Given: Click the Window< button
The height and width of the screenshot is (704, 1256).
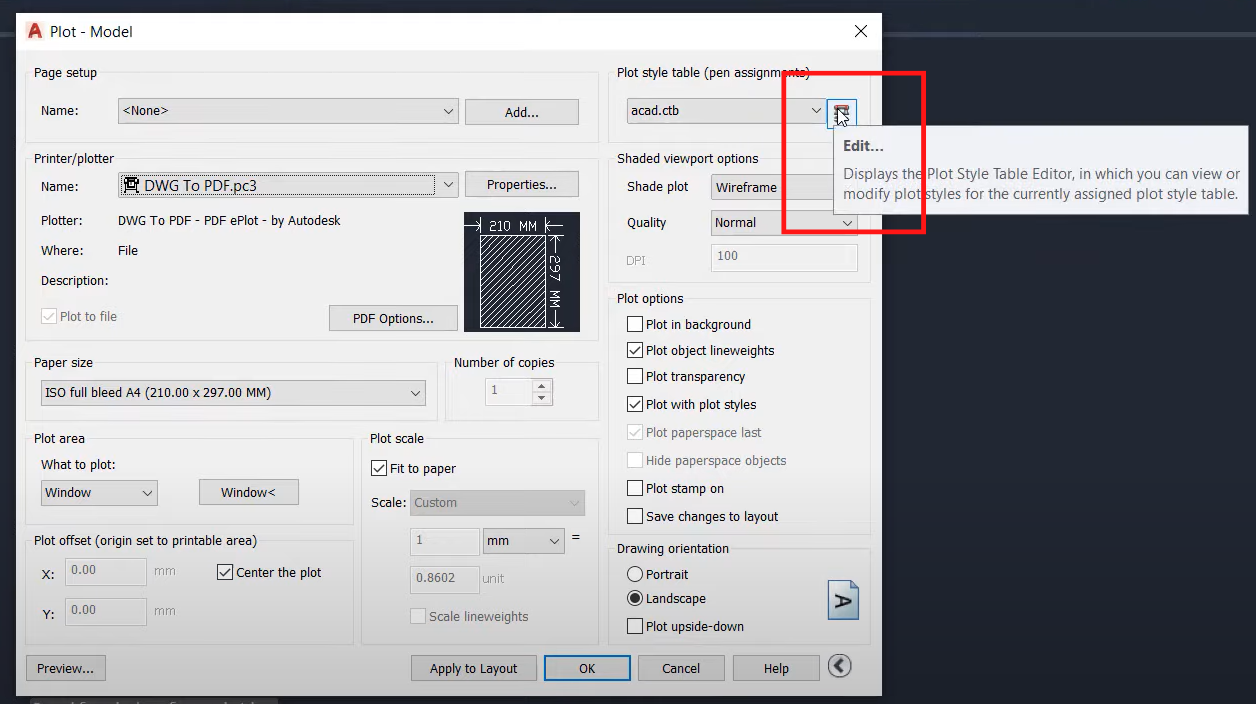Looking at the screenshot, I should tap(248, 492).
